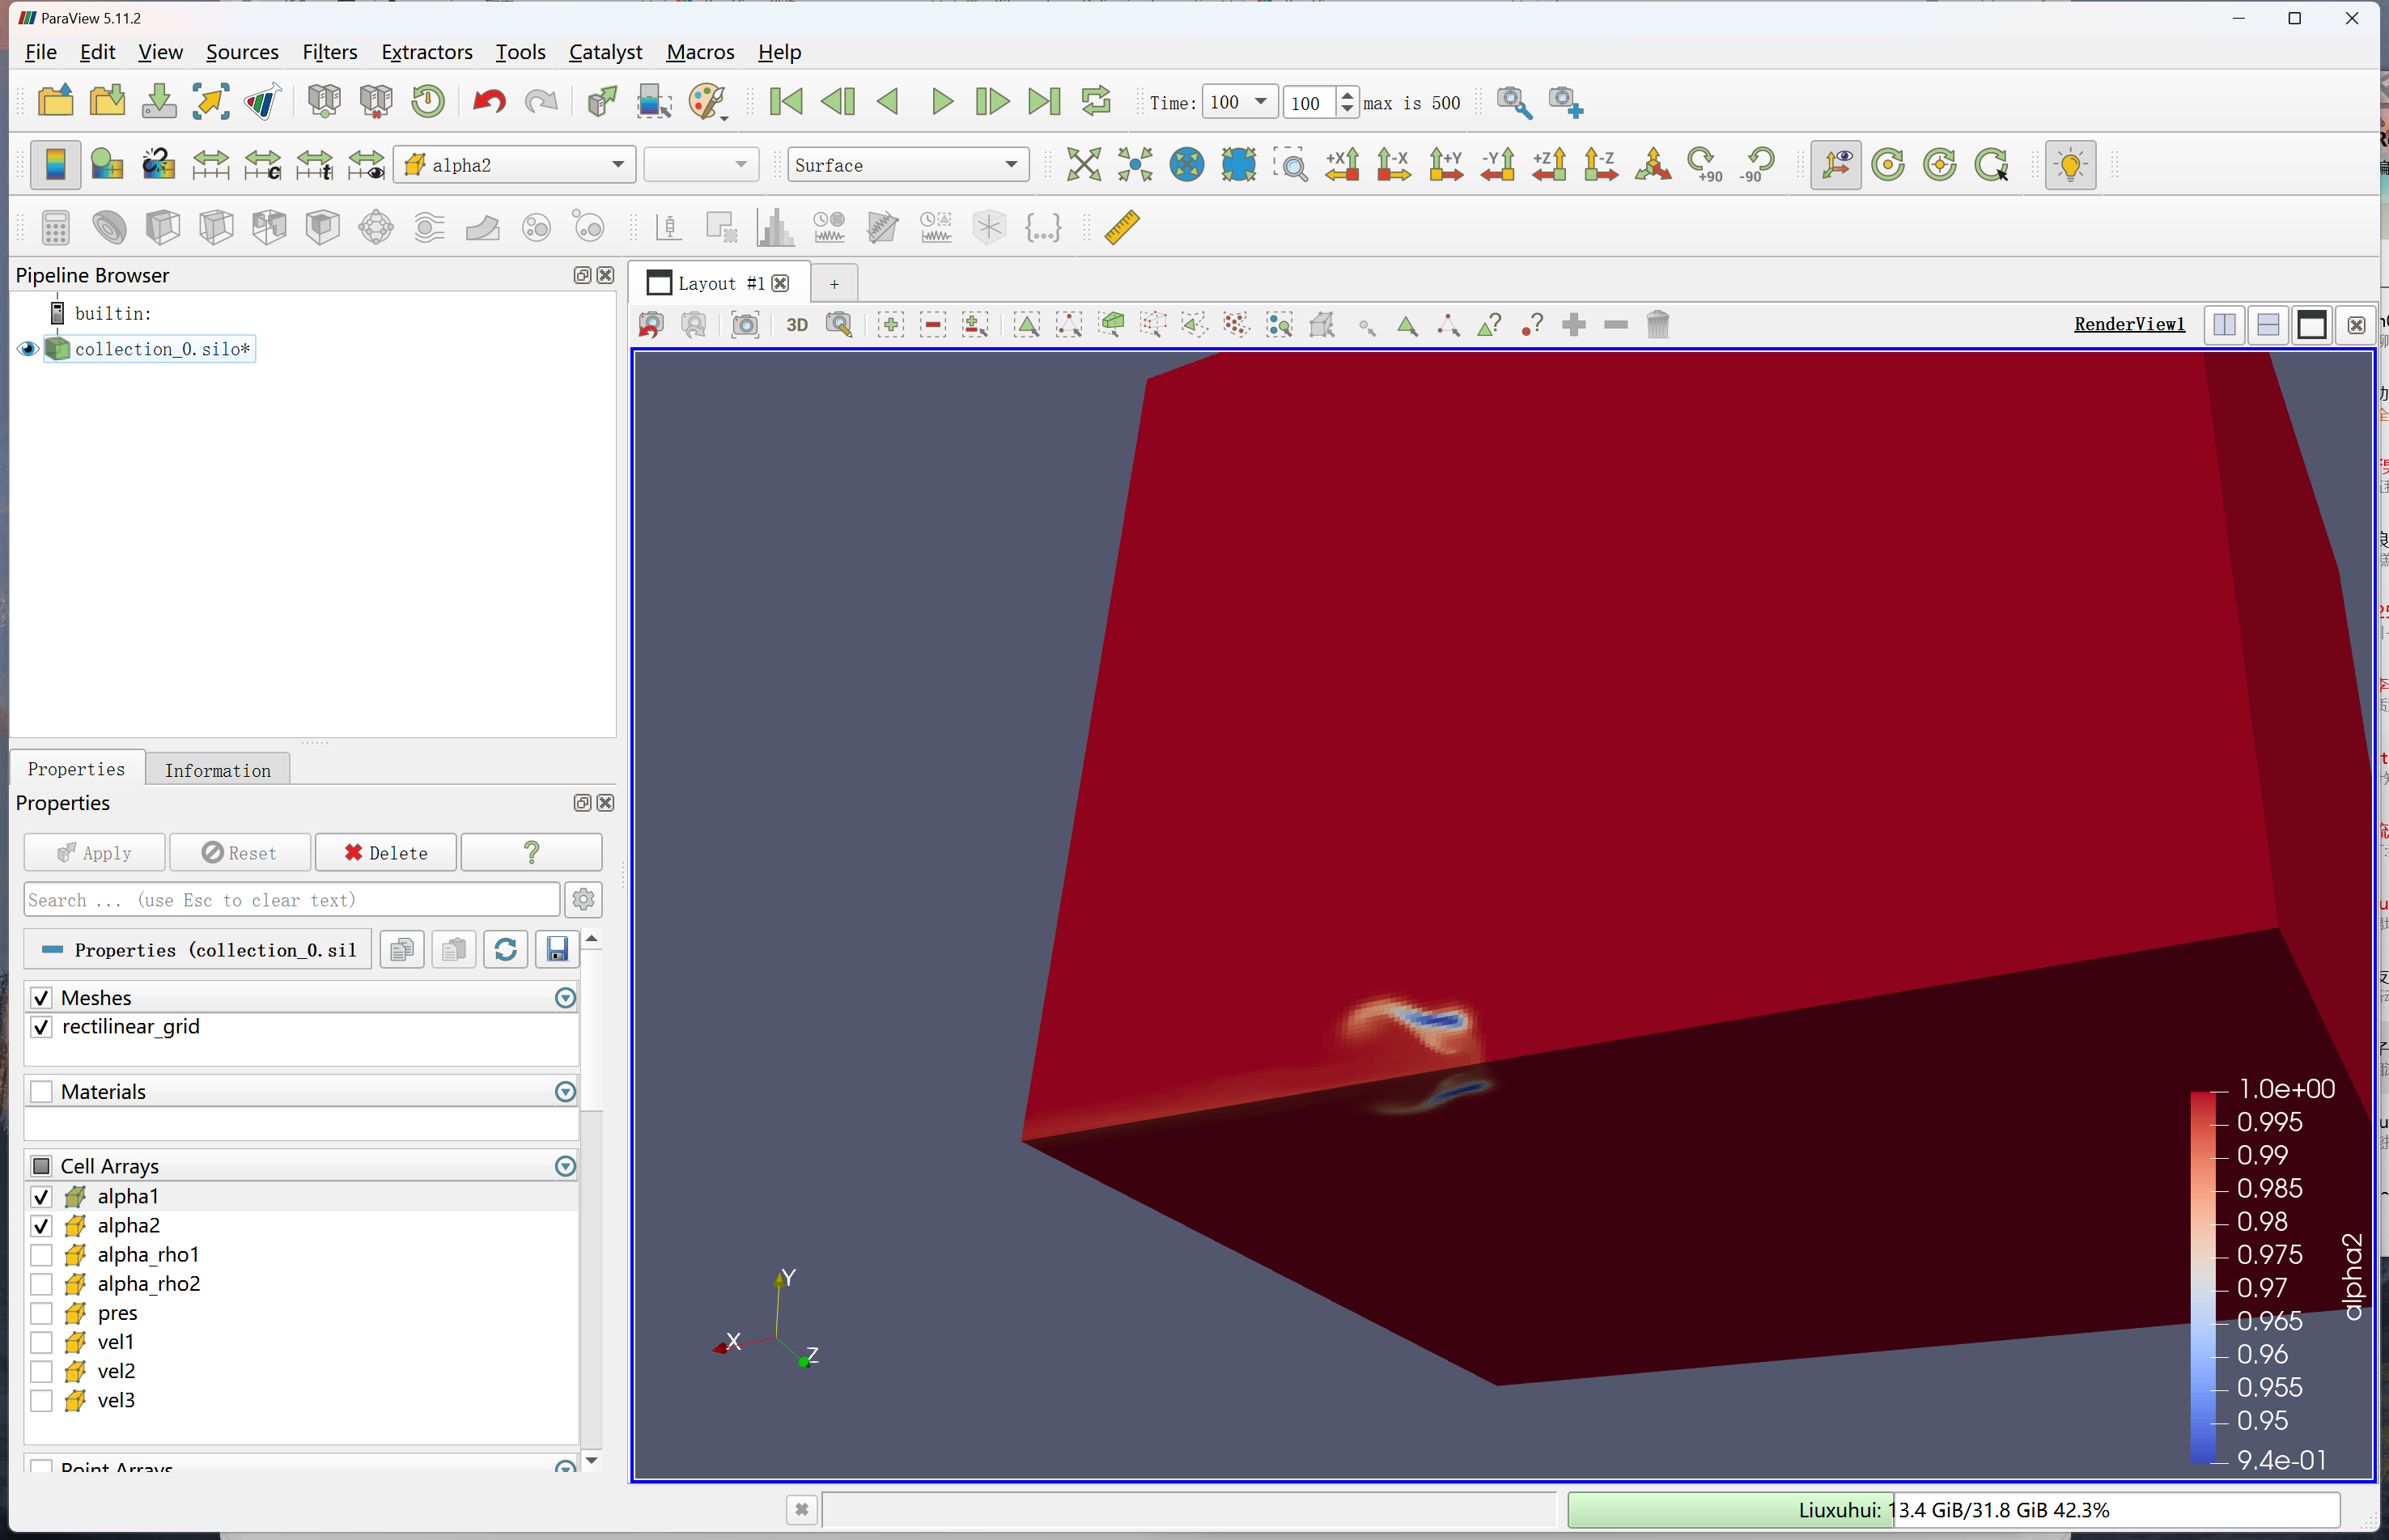Image resolution: width=2389 pixels, height=1540 pixels.
Task: Open the Catalyst menu
Action: (x=605, y=51)
